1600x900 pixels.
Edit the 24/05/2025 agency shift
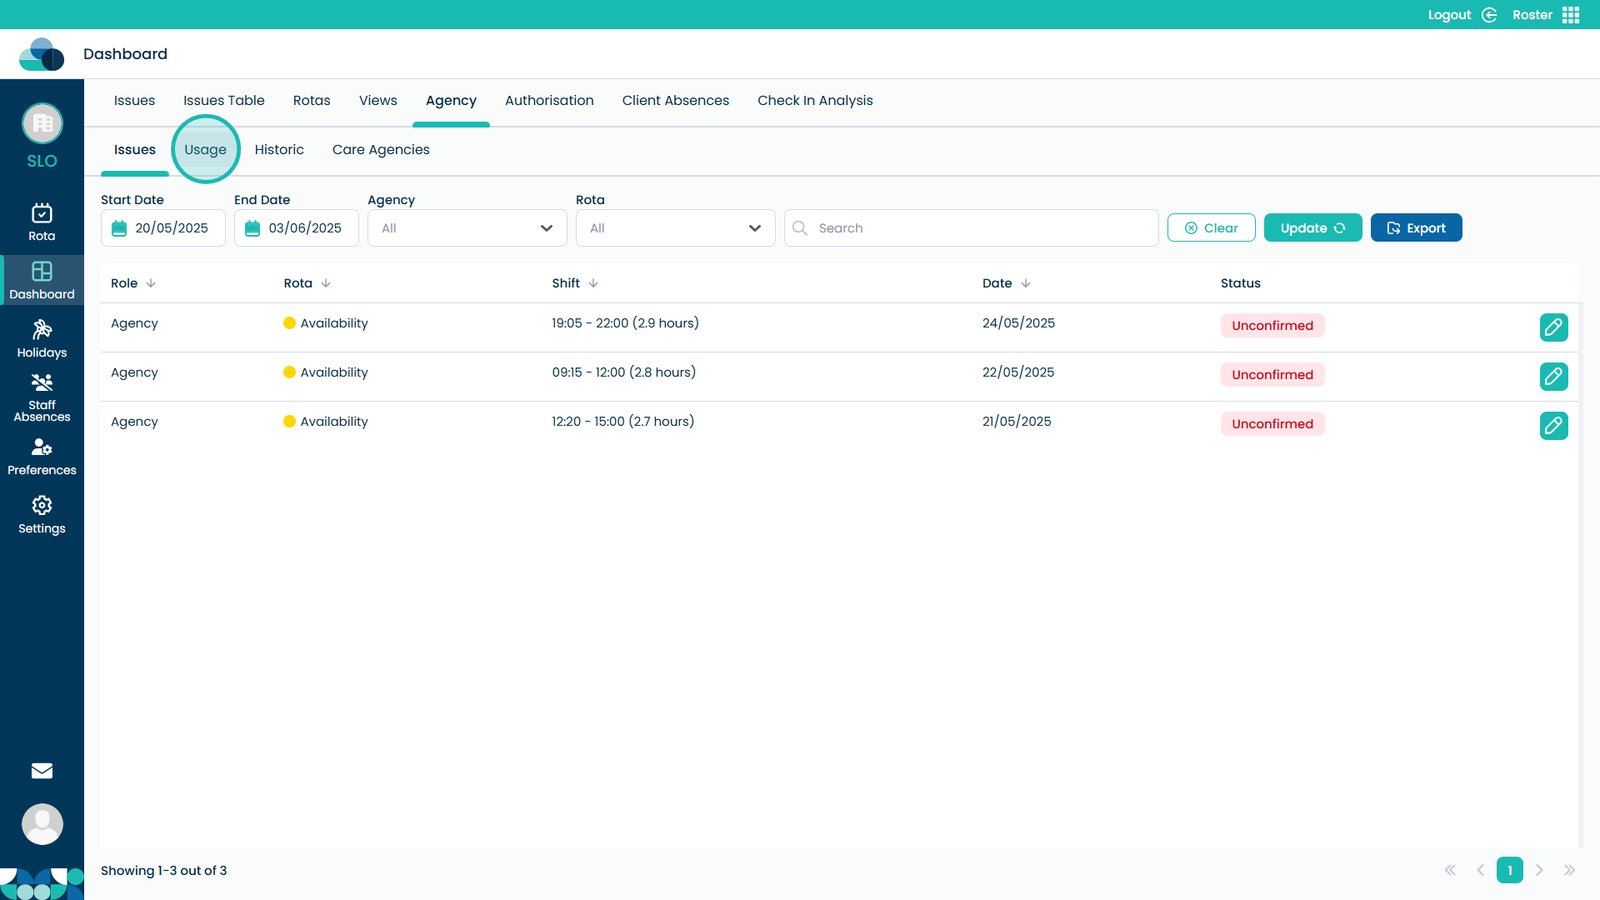coord(1553,327)
